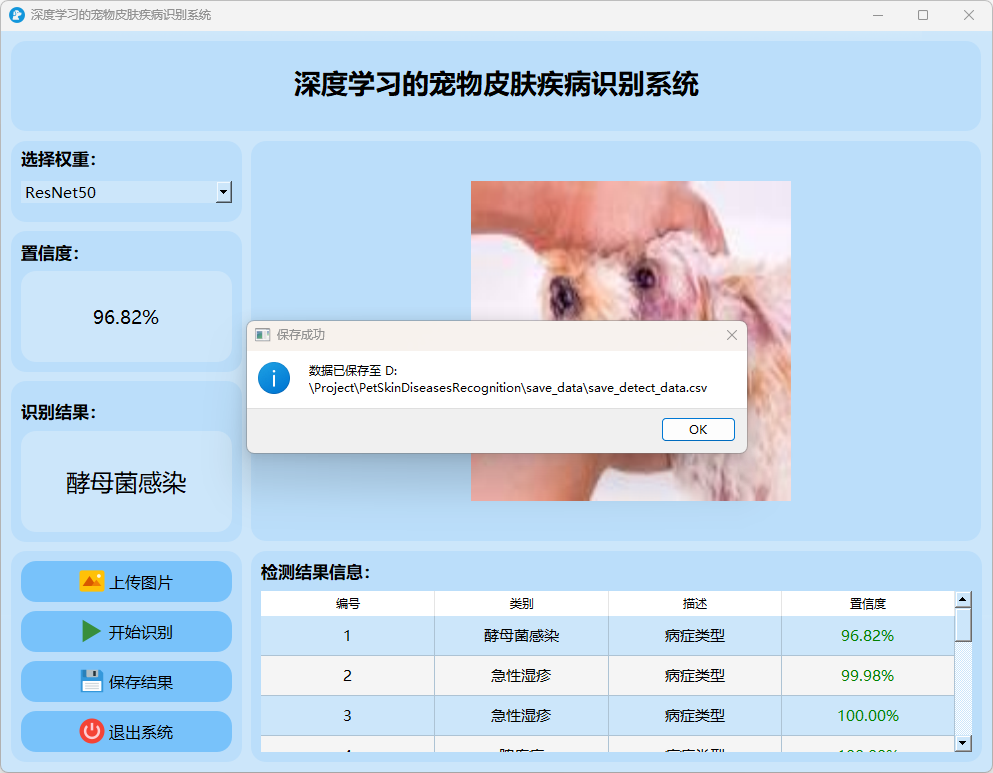The height and width of the screenshot is (773, 993).
Task: Click the 类别 column header
Action: (521, 604)
